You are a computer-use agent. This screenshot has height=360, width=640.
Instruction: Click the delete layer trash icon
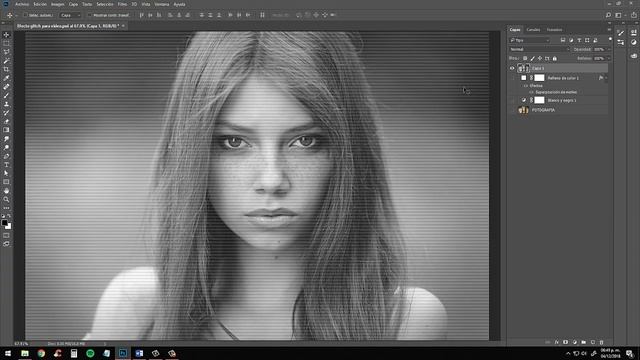[601, 342]
